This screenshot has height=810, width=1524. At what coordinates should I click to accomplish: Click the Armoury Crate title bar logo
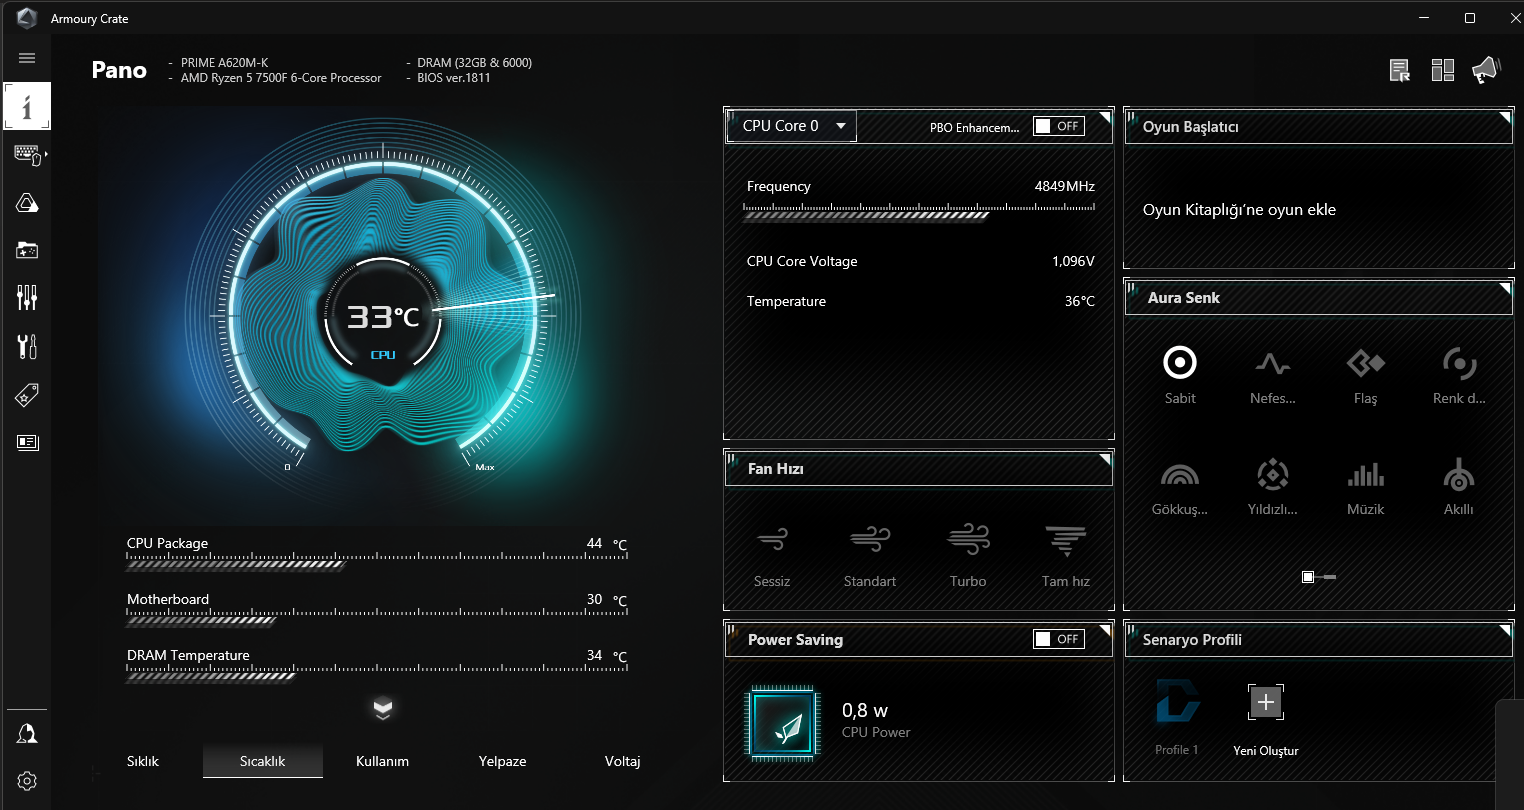tap(27, 18)
